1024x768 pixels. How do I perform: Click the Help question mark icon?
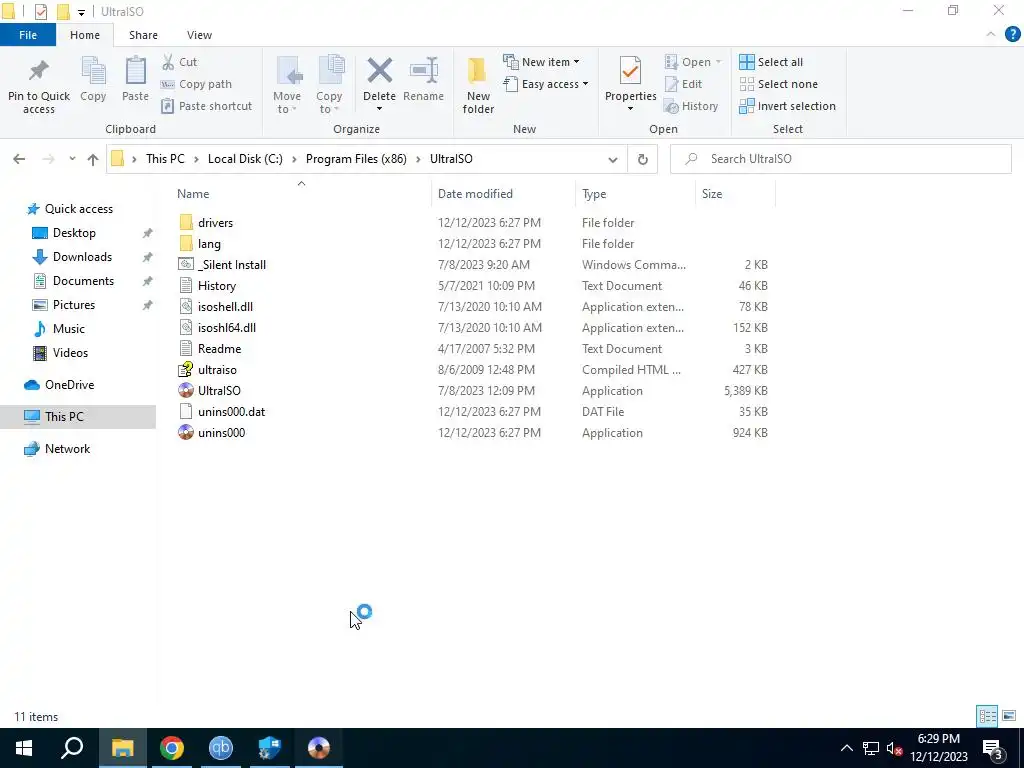[1012, 35]
